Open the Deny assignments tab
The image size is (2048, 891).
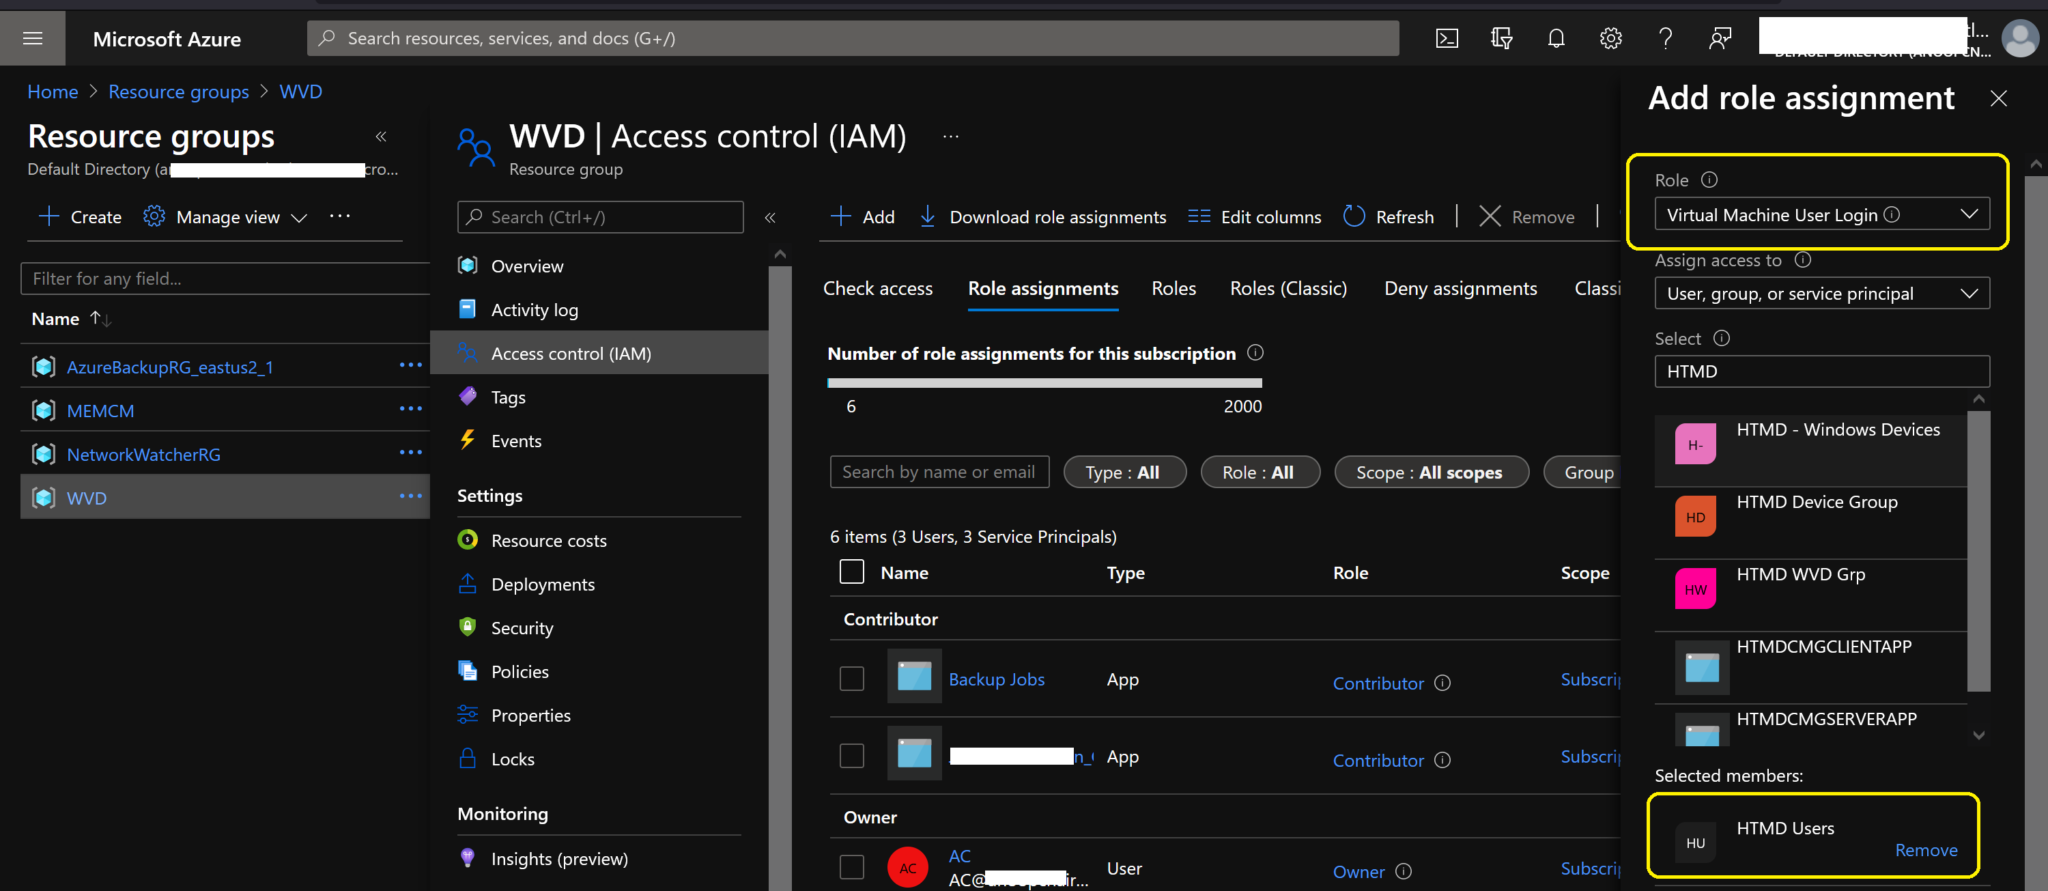(x=1460, y=289)
